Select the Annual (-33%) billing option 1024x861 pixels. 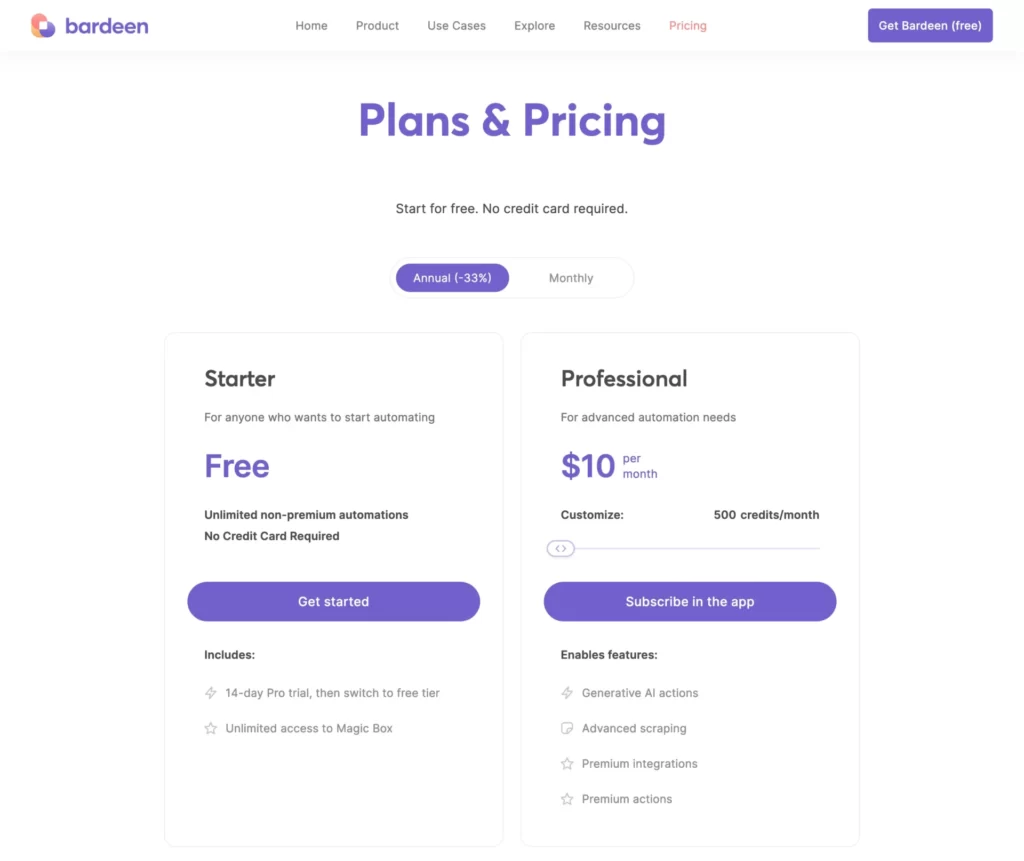coord(452,277)
